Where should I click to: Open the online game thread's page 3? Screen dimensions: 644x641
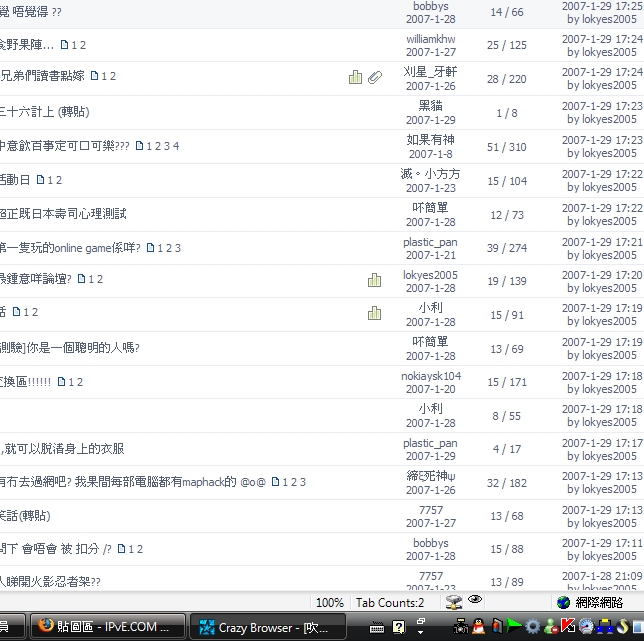177,248
